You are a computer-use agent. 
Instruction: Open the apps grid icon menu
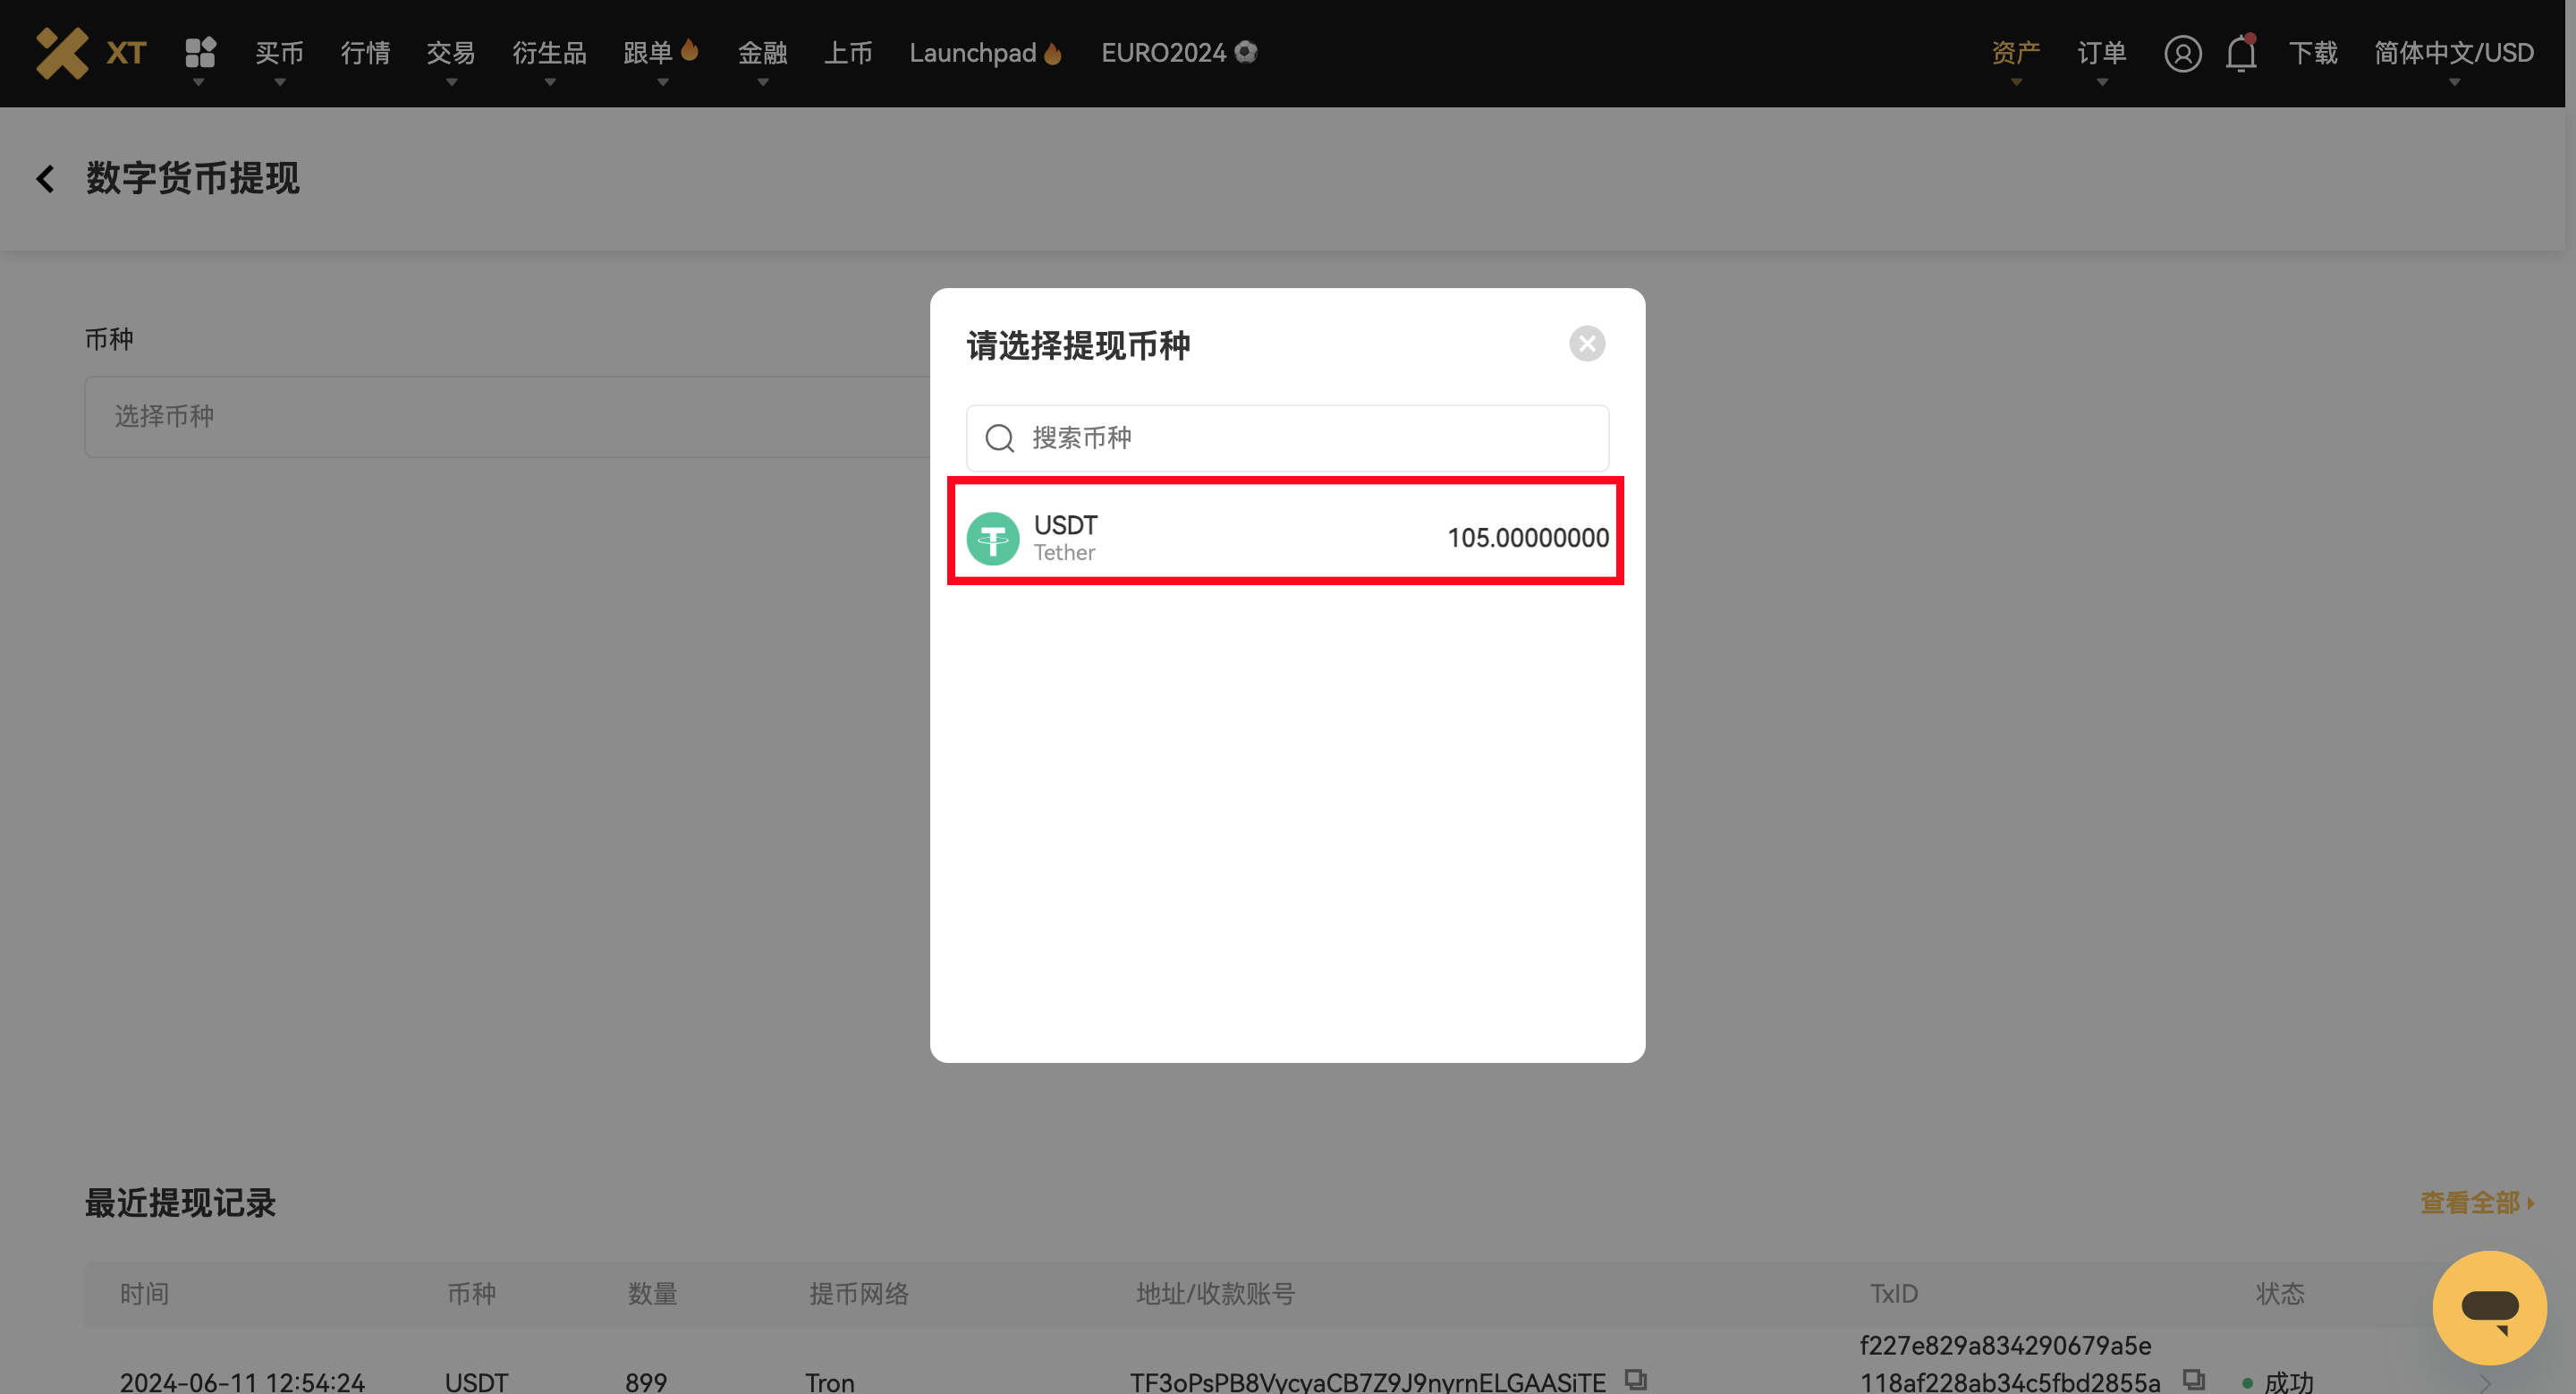pyautogui.click(x=200, y=52)
